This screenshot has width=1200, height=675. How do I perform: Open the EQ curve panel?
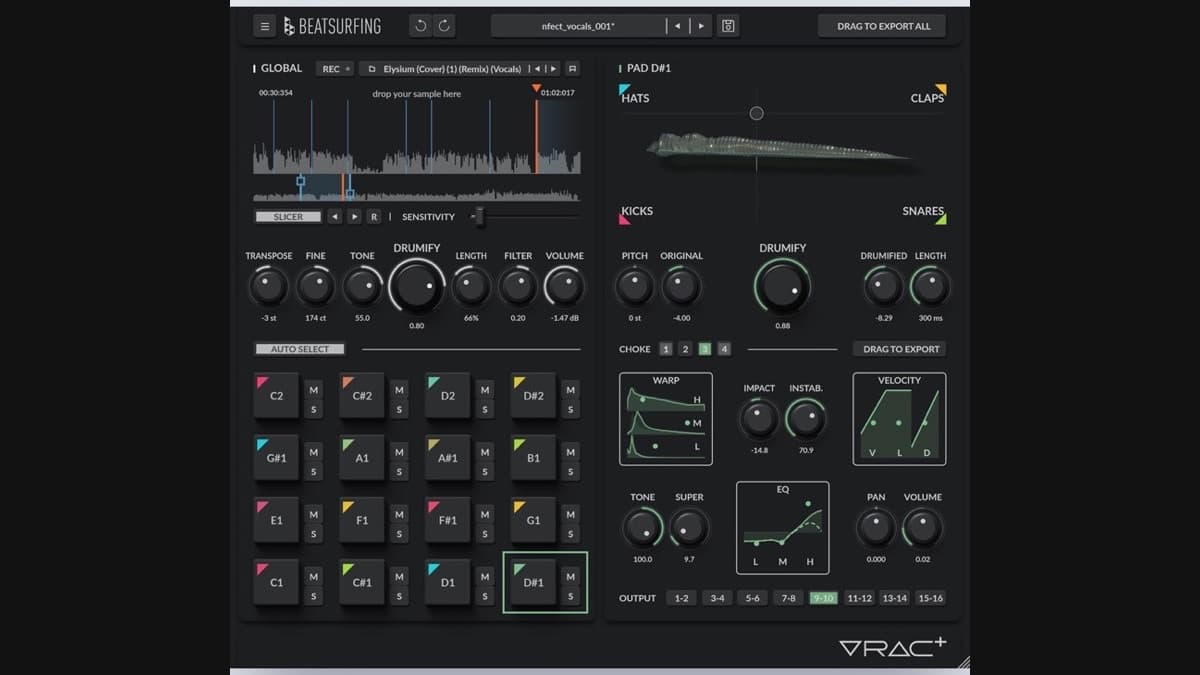tap(783, 528)
